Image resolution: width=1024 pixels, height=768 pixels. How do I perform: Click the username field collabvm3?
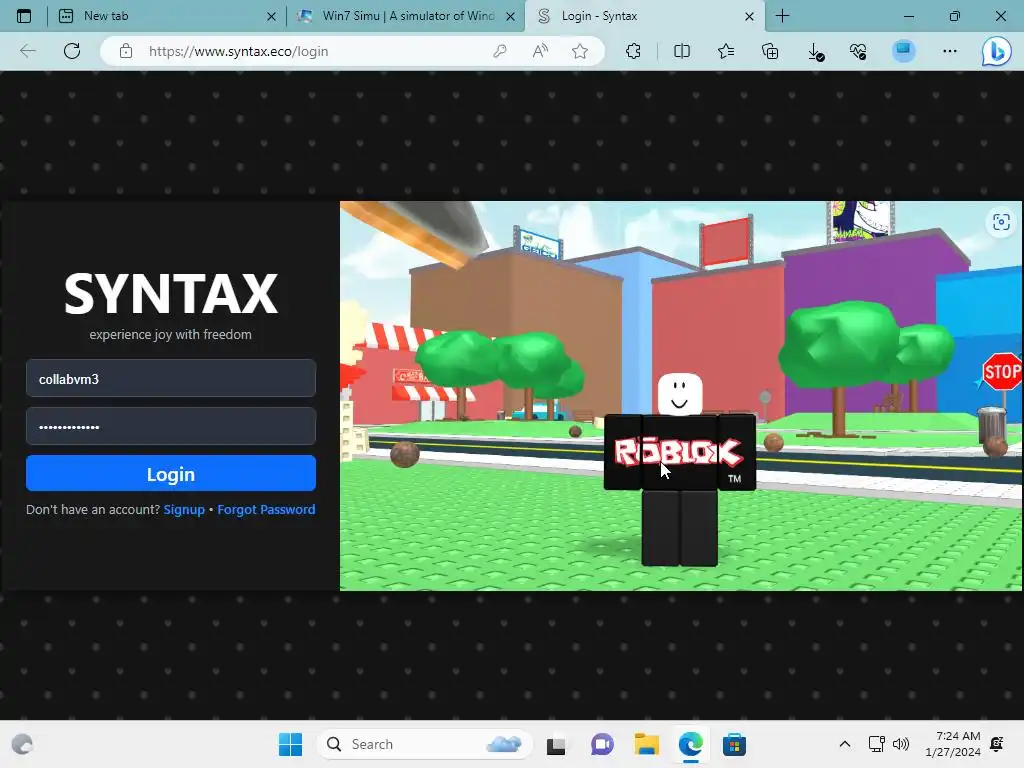pyautogui.click(x=171, y=378)
